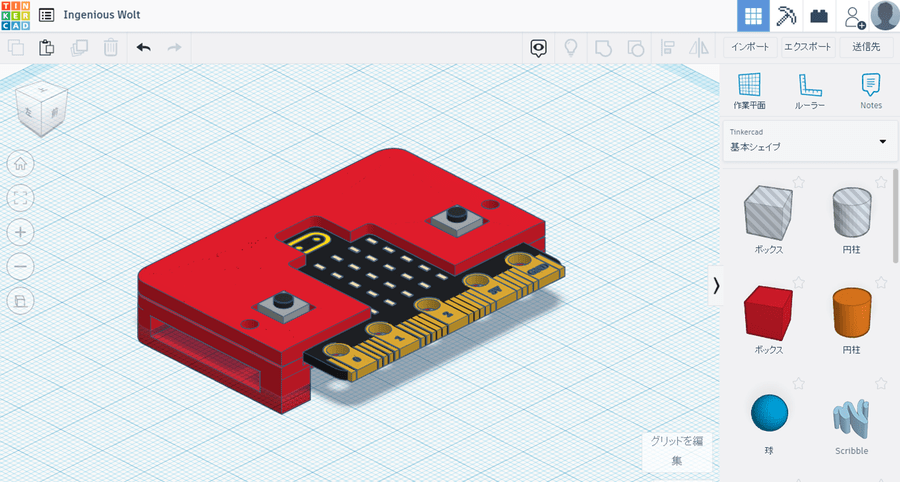Open the user profile avatar
900x482 pixels.
885,15
